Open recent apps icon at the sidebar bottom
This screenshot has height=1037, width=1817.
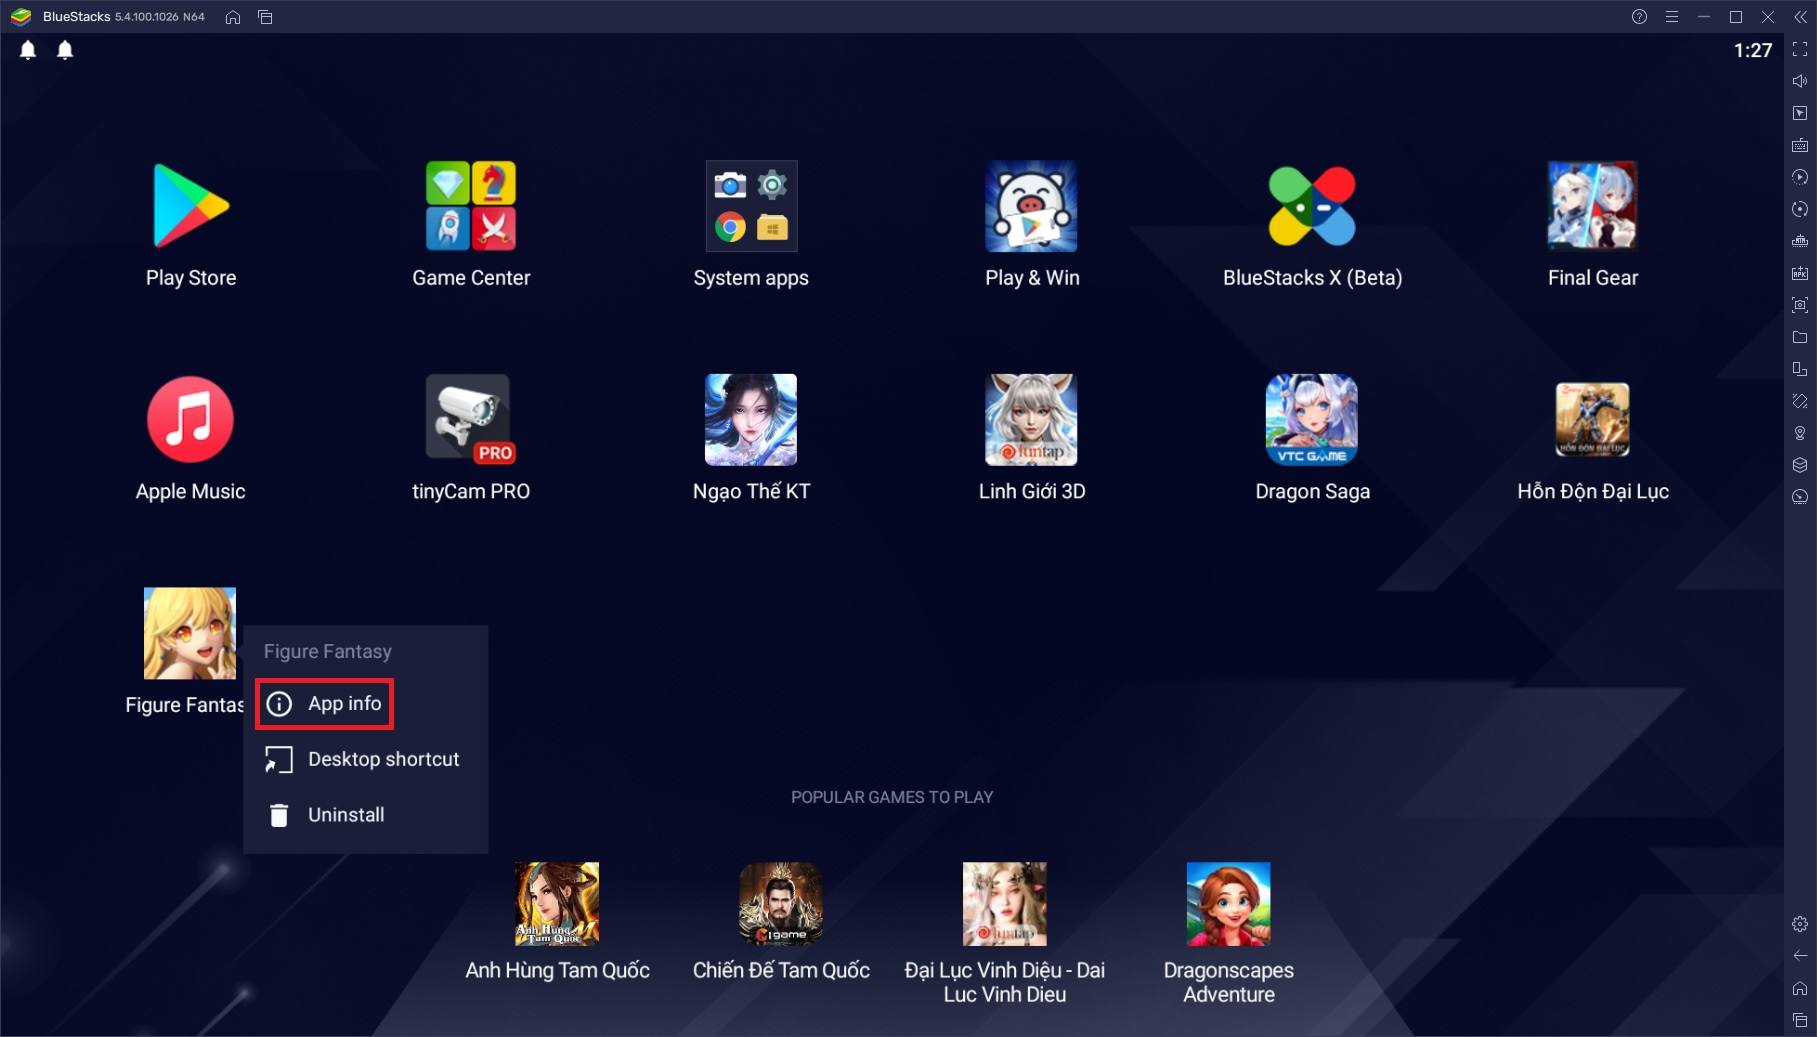[1800, 1020]
